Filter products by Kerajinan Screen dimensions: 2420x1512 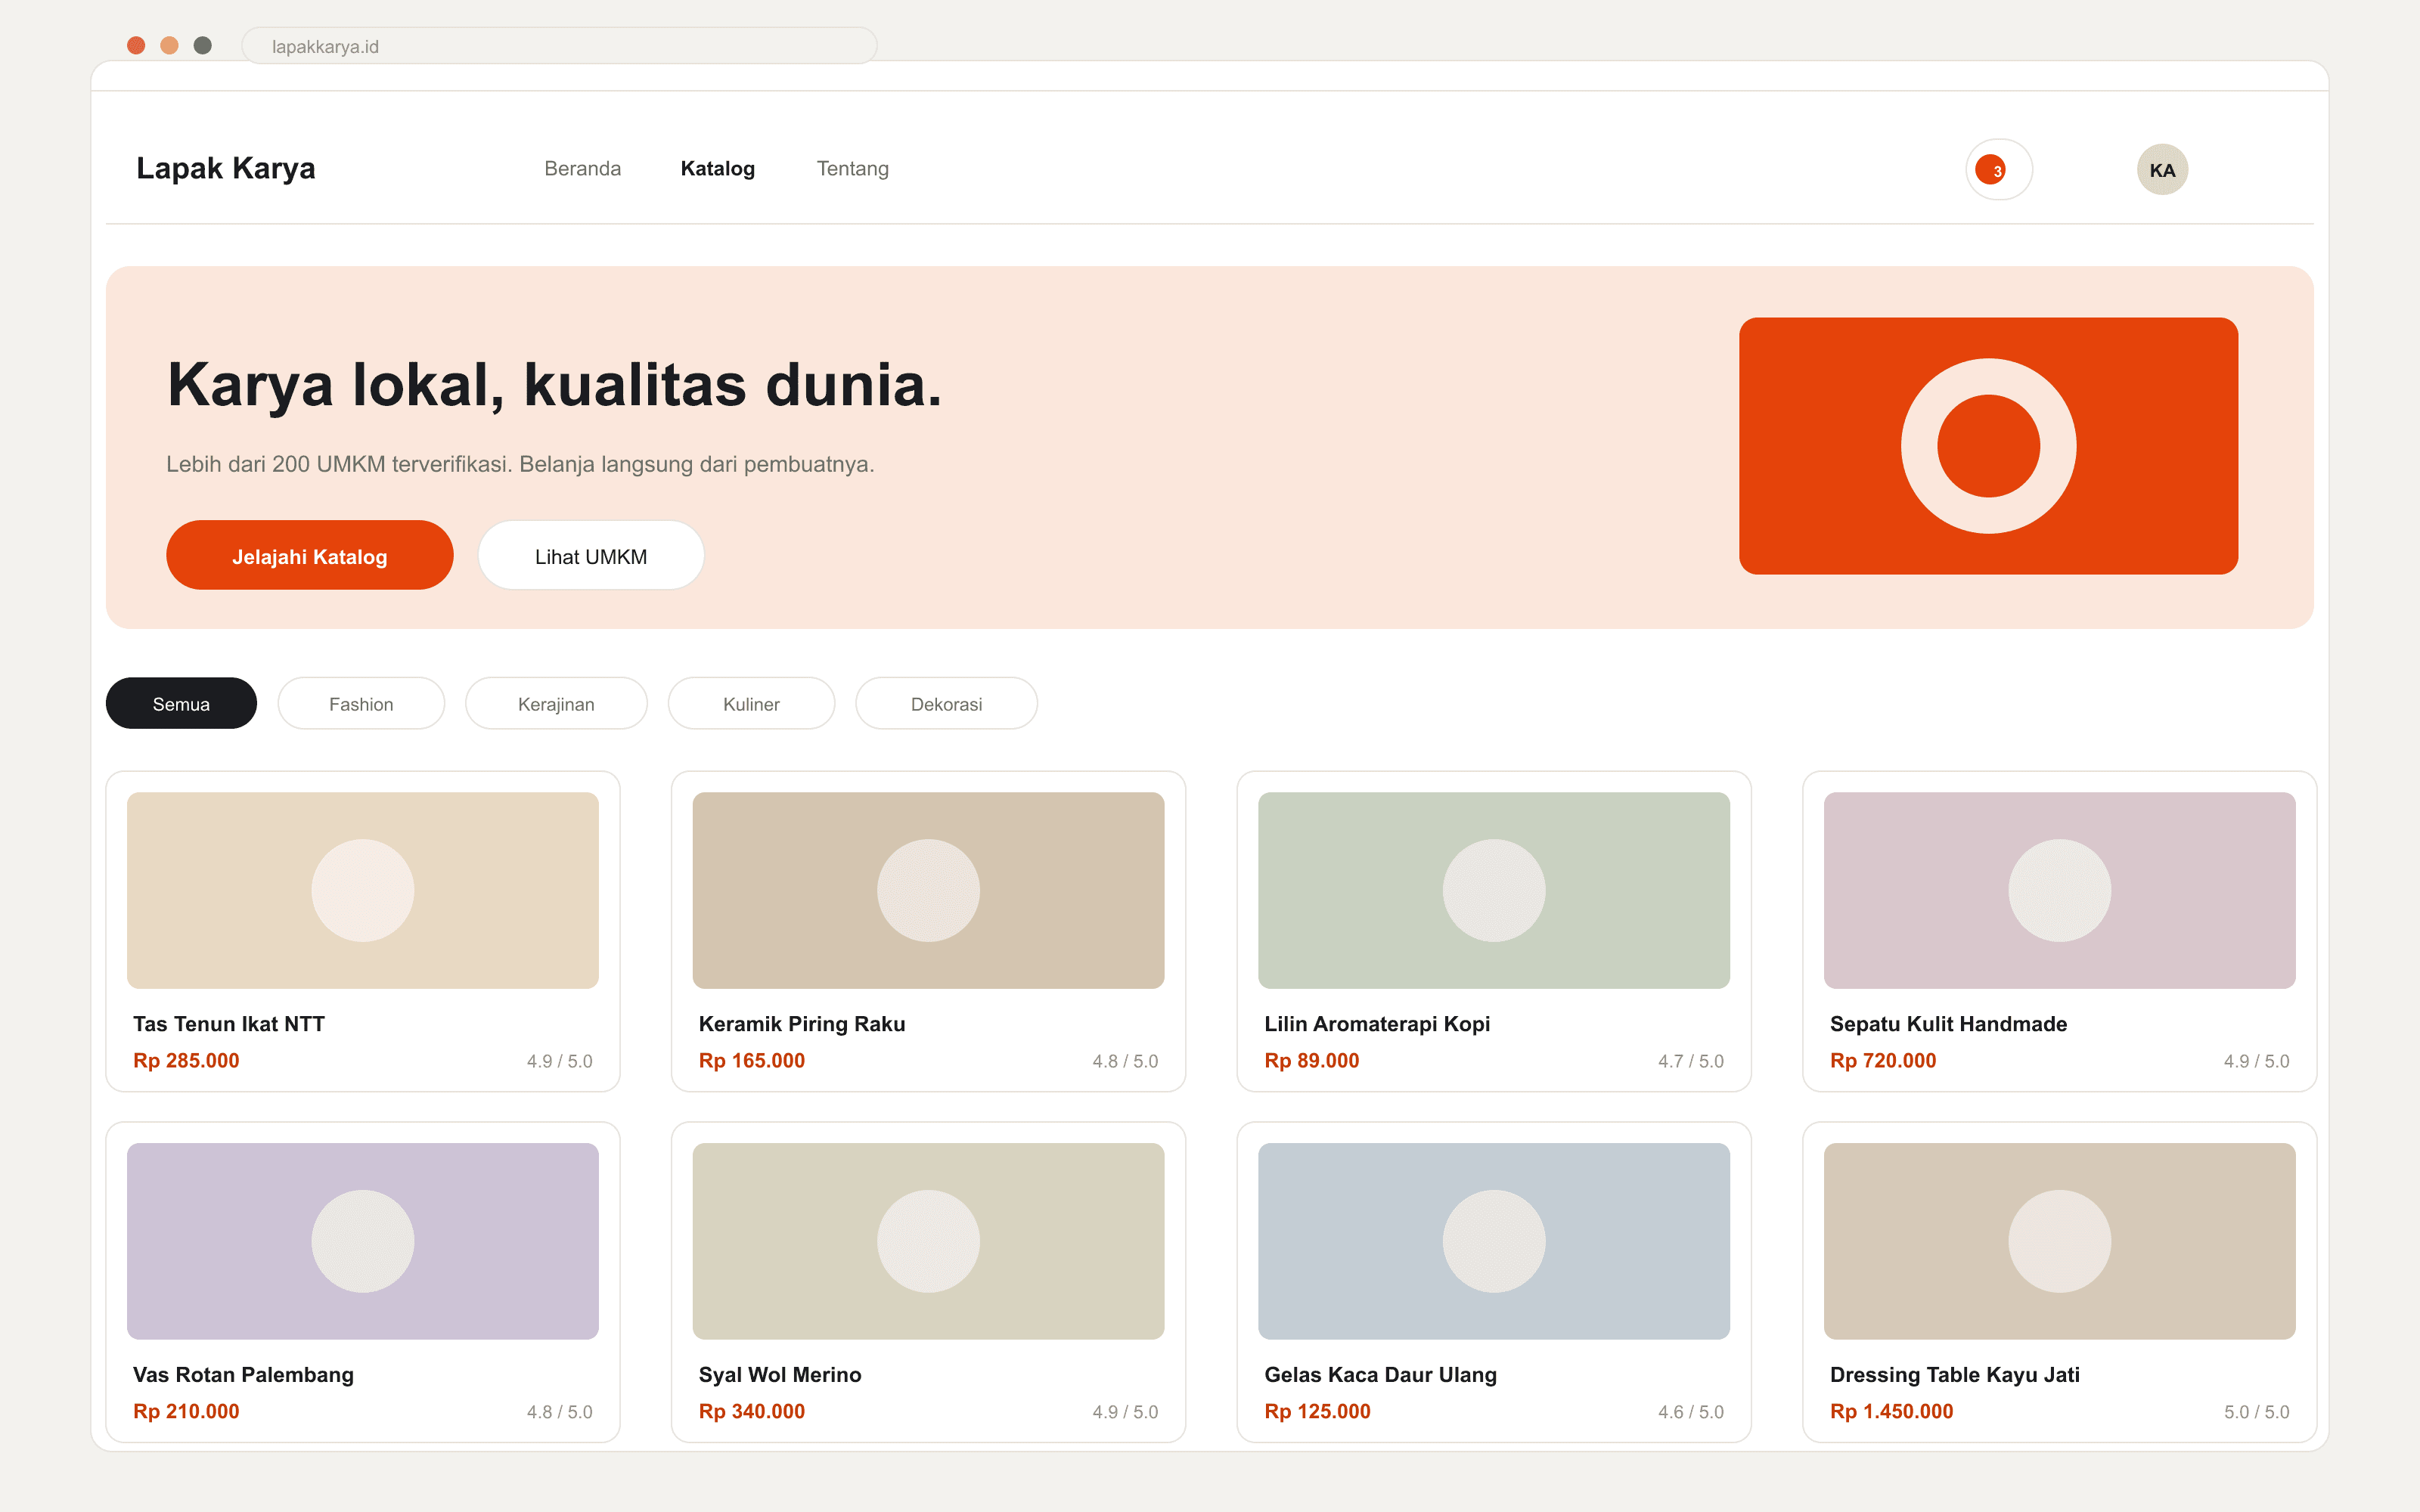(x=556, y=704)
